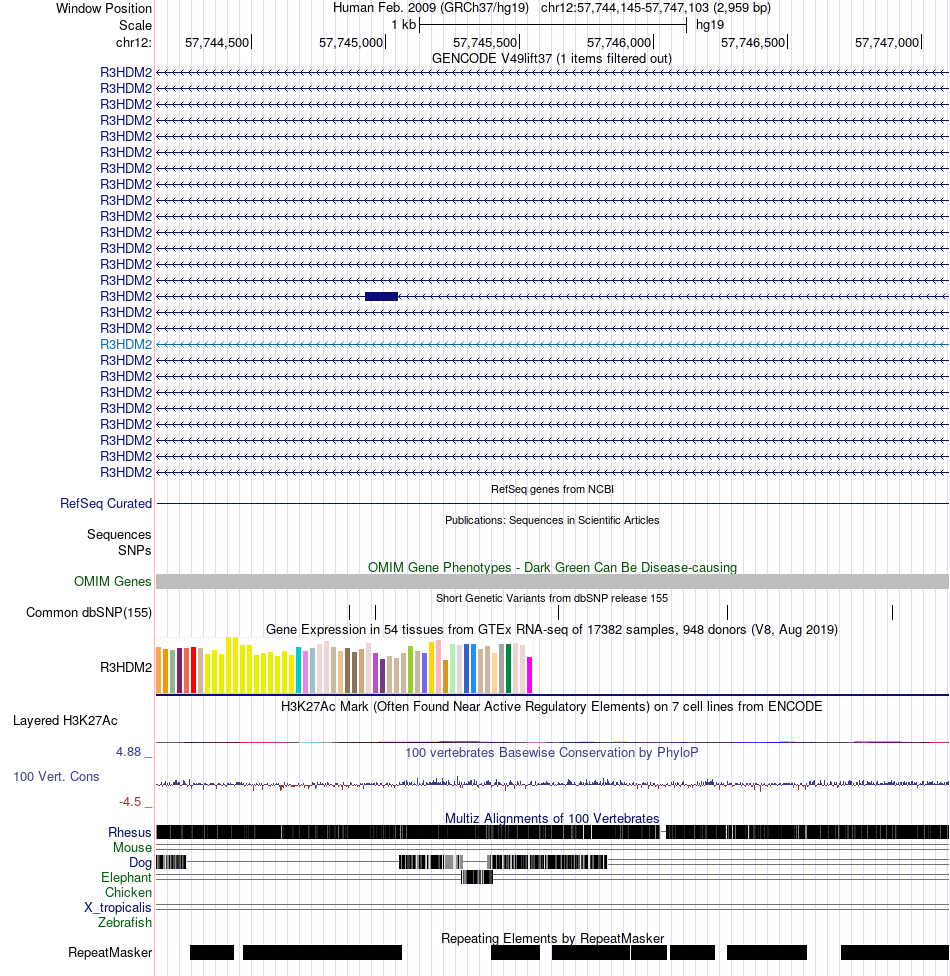Click the -4.5 PhyloP lower limit
The image size is (950, 976).
130,802
